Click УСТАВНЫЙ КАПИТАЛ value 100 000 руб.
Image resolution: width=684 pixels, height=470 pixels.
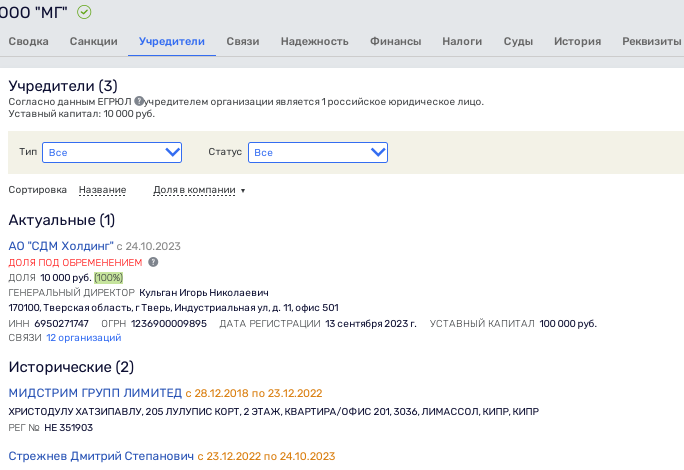coord(568,324)
